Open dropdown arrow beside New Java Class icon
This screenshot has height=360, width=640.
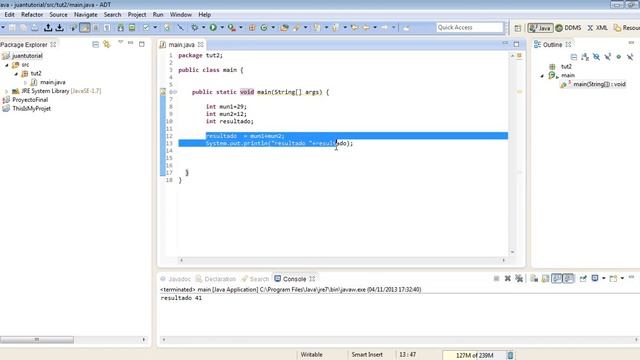pos(273,27)
